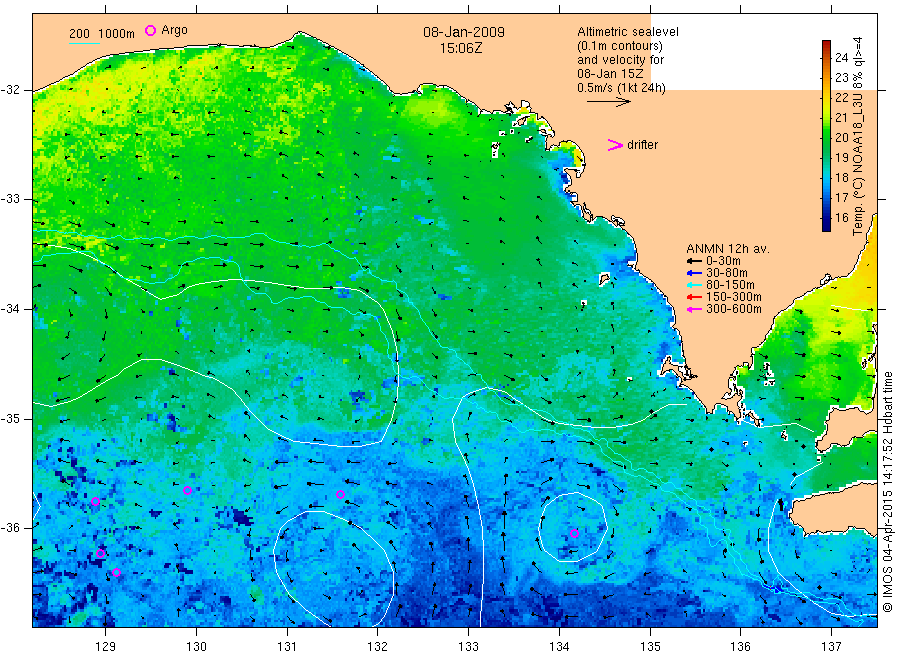Click the Argo float inside the small closed contour near 134°E
The height and width of the screenshot is (660, 900).
click(x=575, y=533)
